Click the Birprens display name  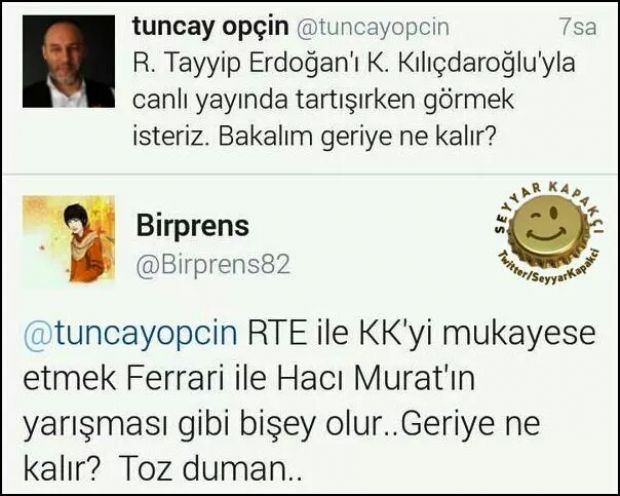(x=193, y=226)
